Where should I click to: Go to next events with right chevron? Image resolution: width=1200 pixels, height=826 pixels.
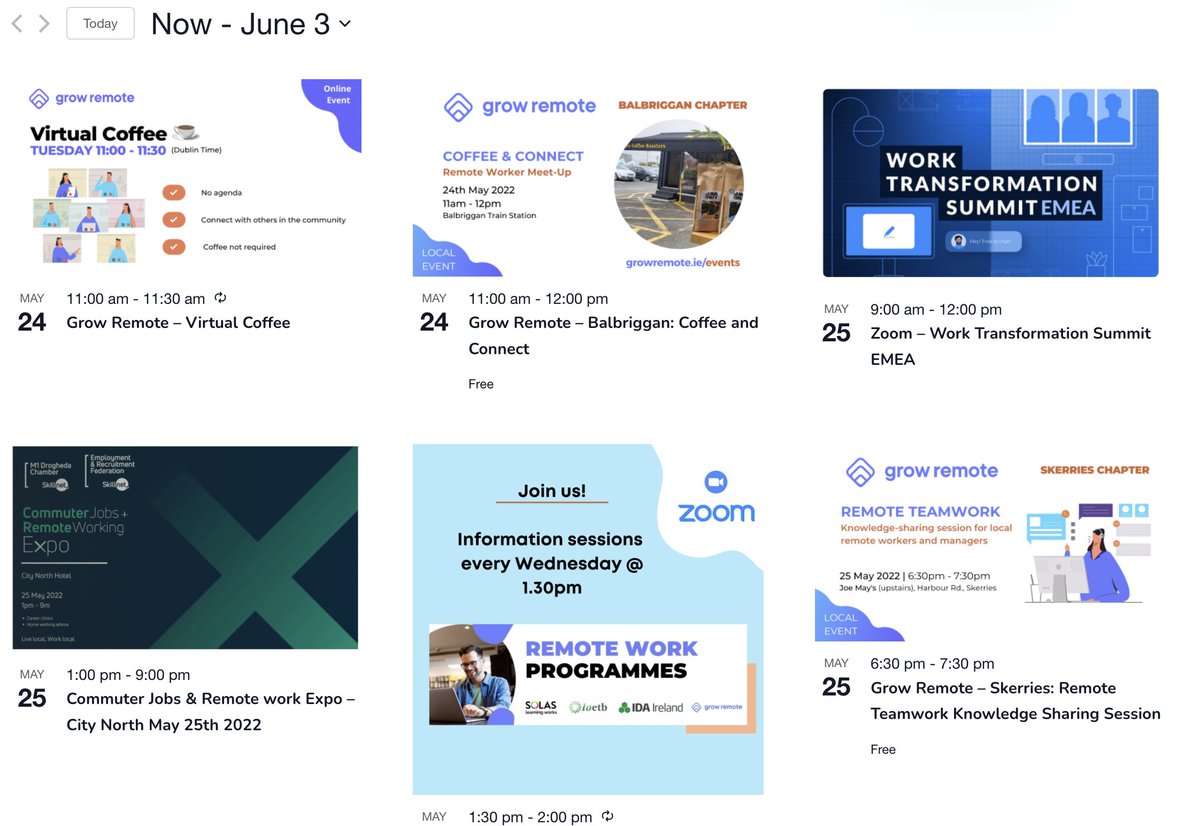[44, 23]
